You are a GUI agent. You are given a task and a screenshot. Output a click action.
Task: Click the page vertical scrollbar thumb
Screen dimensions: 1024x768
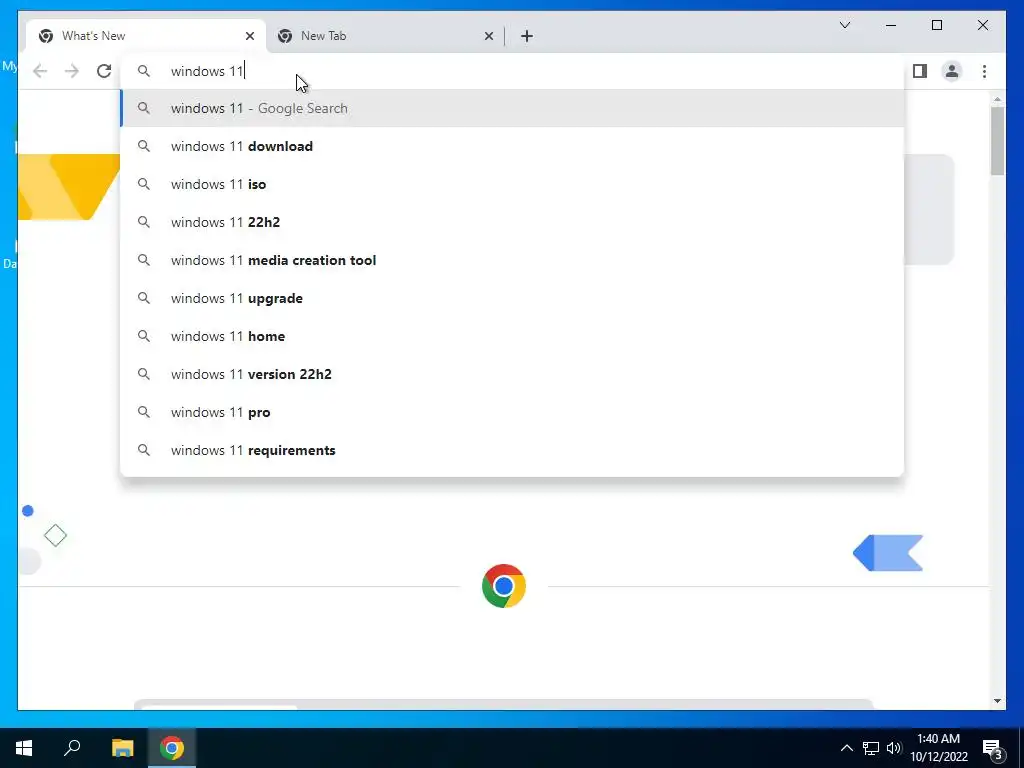coord(997,141)
